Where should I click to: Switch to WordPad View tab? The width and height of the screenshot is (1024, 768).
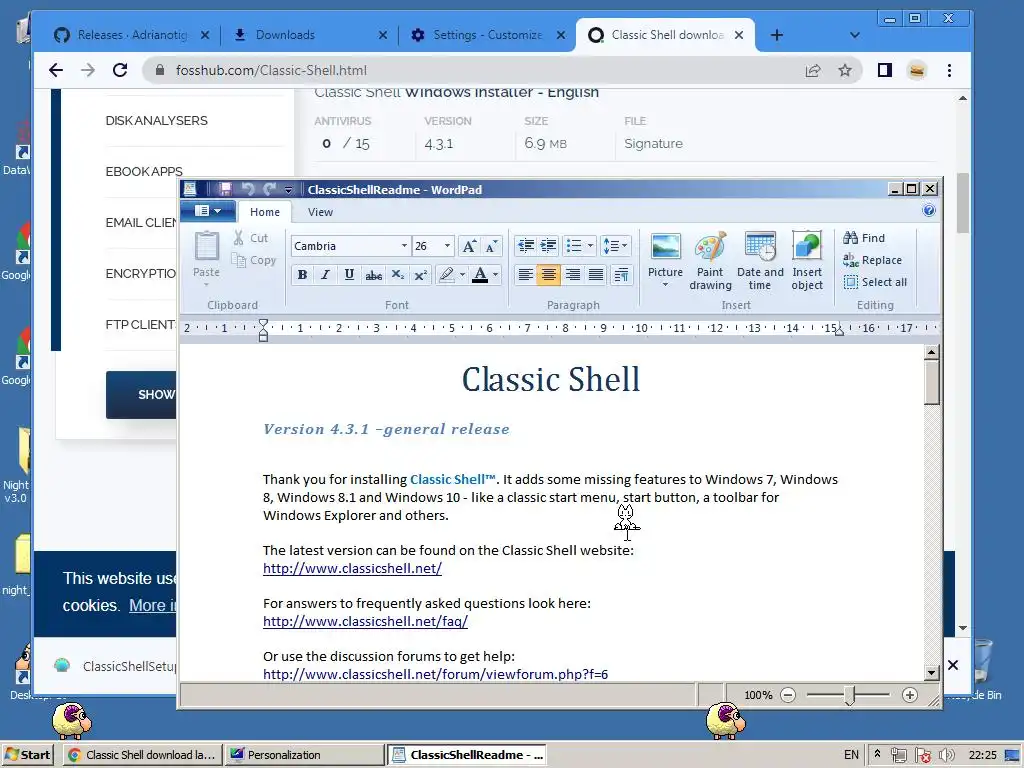point(320,212)
